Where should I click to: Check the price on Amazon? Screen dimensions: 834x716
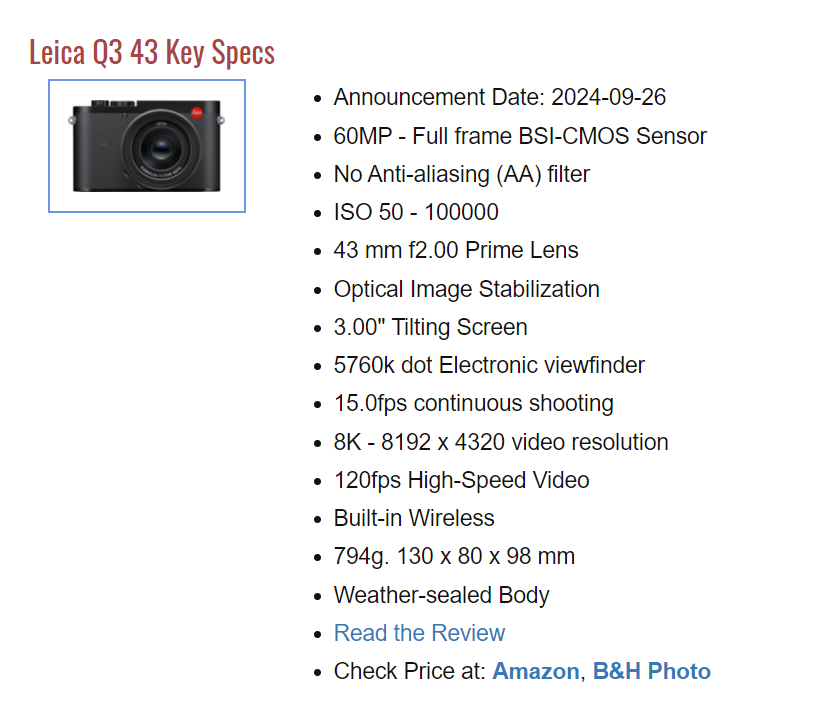[x=535, y=671]
